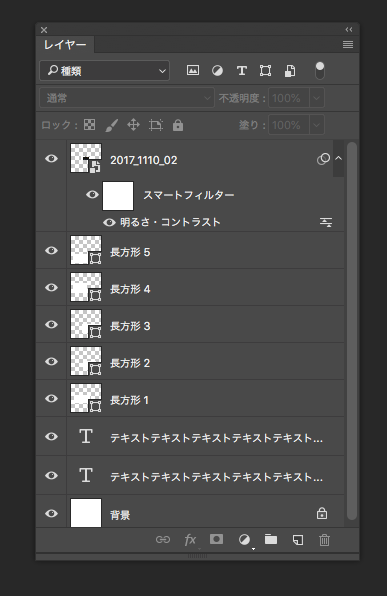Prevent auto-nesting artboard lock icon
This screenshot has width=387, height=596.
156,125
